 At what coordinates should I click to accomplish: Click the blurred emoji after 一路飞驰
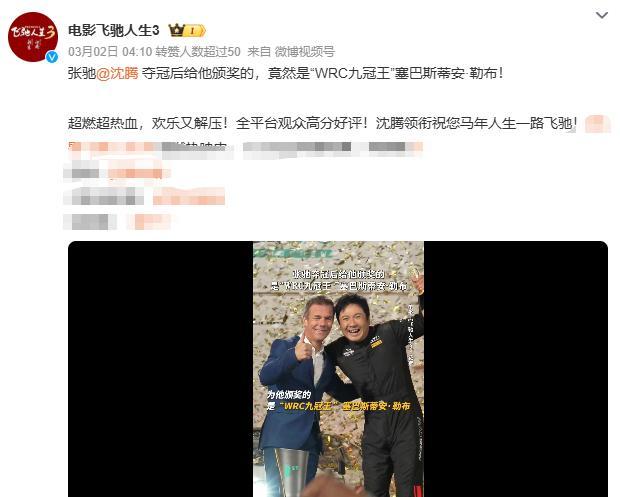click(597, 124)
